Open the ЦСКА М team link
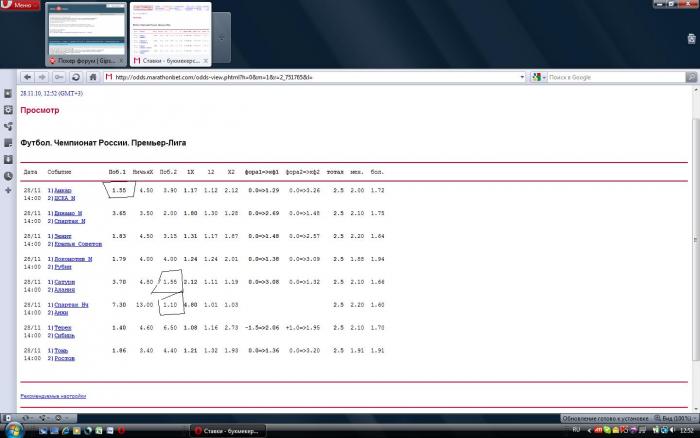Screen dimensions: 700x438 coord(65,198)
